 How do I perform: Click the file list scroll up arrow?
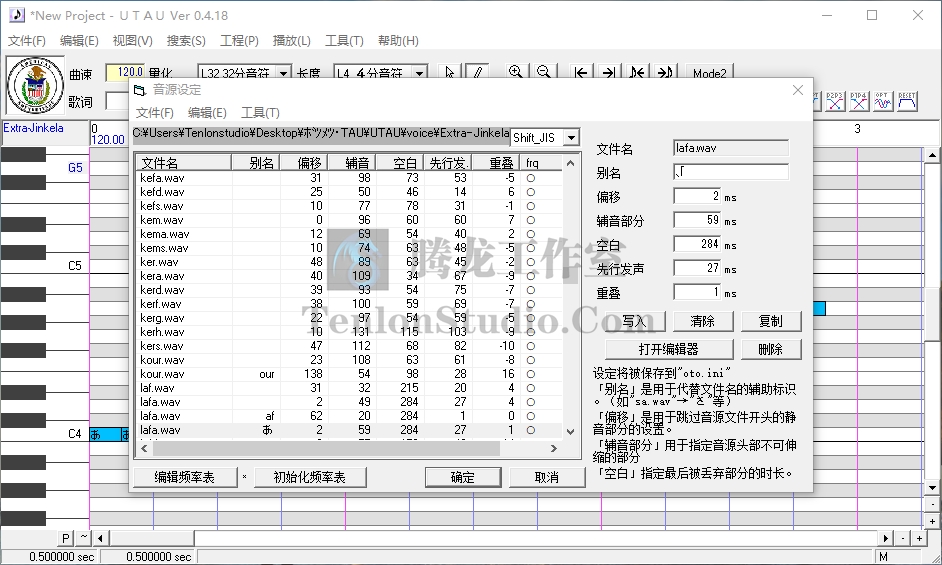(570, 163)
